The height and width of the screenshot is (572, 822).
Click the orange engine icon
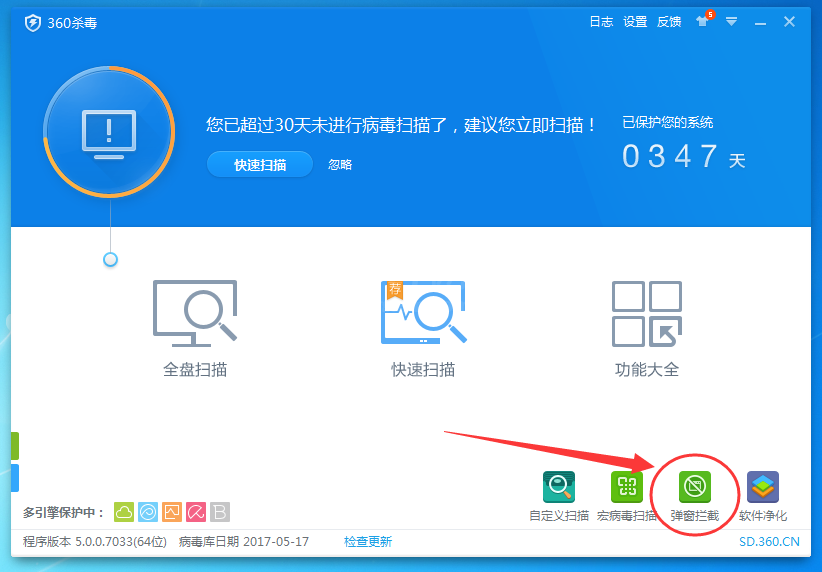172,512
